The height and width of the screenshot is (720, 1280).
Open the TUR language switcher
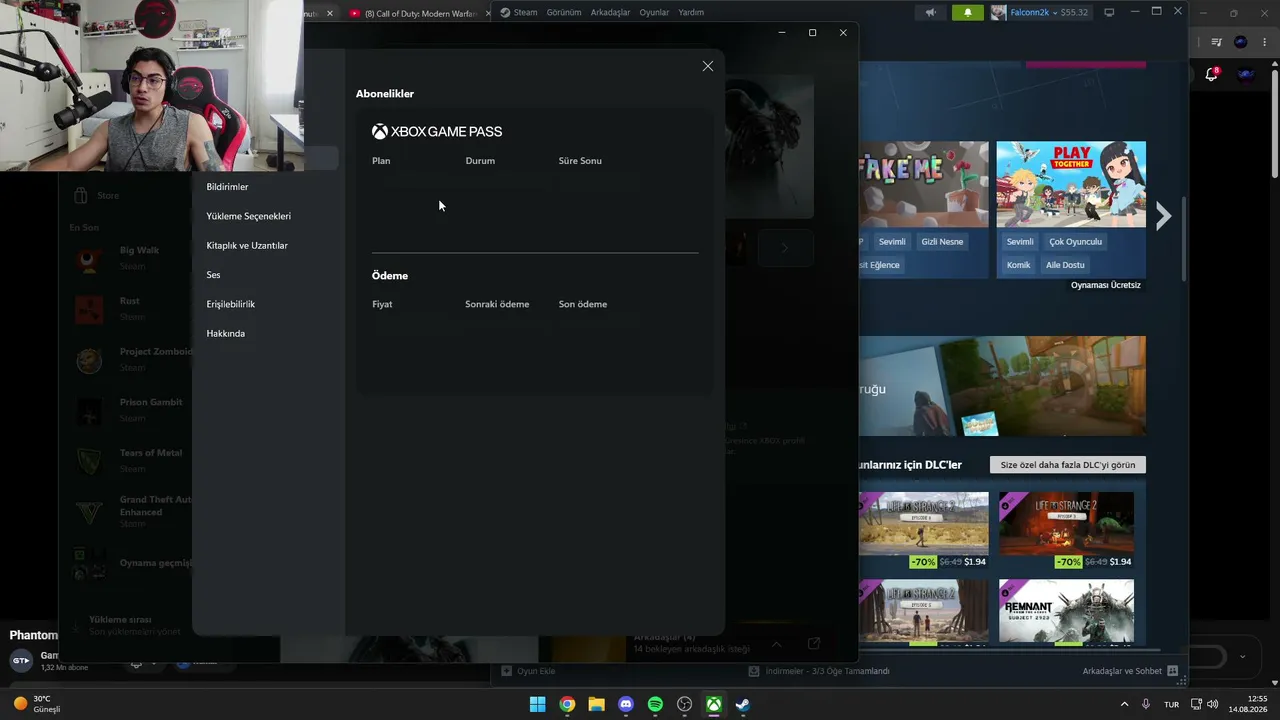coord(1171,704)
